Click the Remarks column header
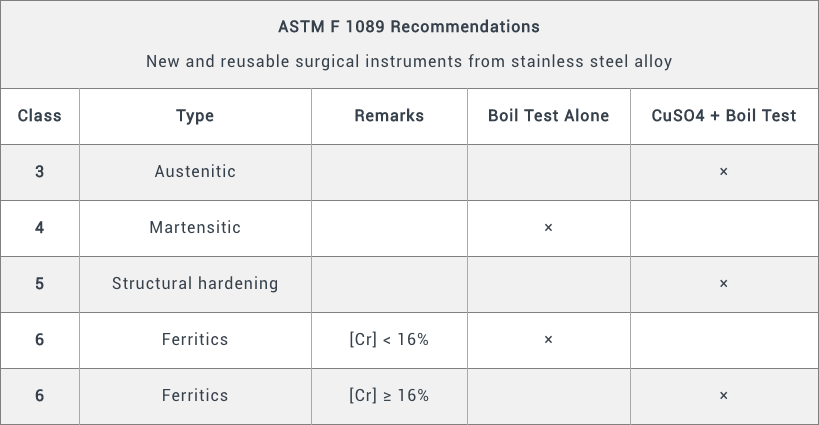 tap(389, 116)
